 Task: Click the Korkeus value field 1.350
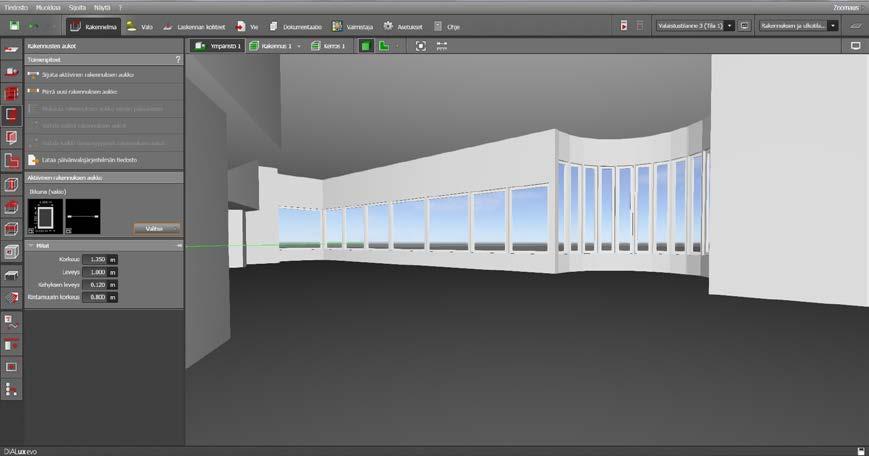coord(99,259)
